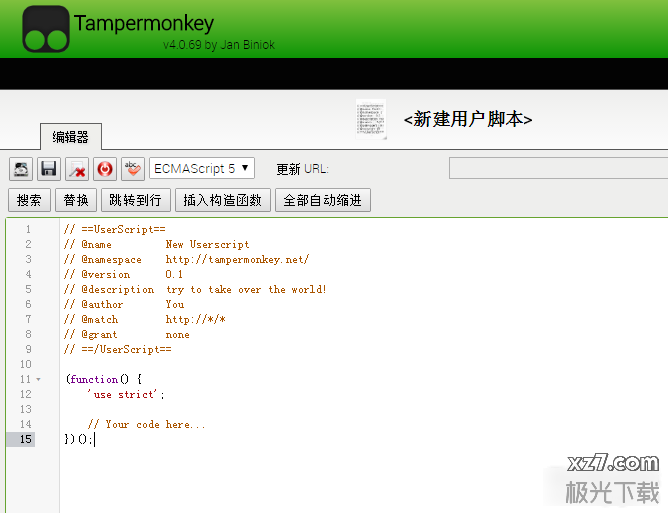Click the 更新 URL input field

[558, 168]
